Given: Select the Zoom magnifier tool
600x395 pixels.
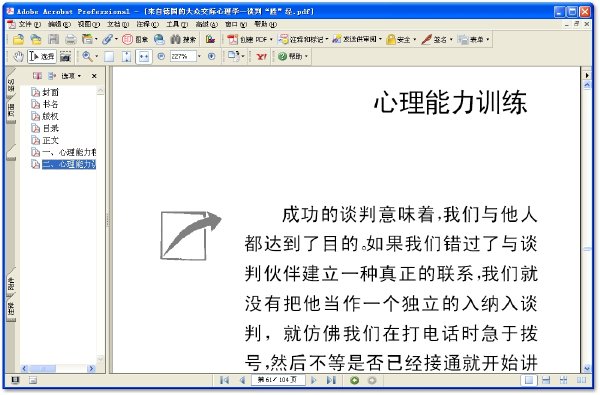Looking at the screenshot, I should coord(87,57).
